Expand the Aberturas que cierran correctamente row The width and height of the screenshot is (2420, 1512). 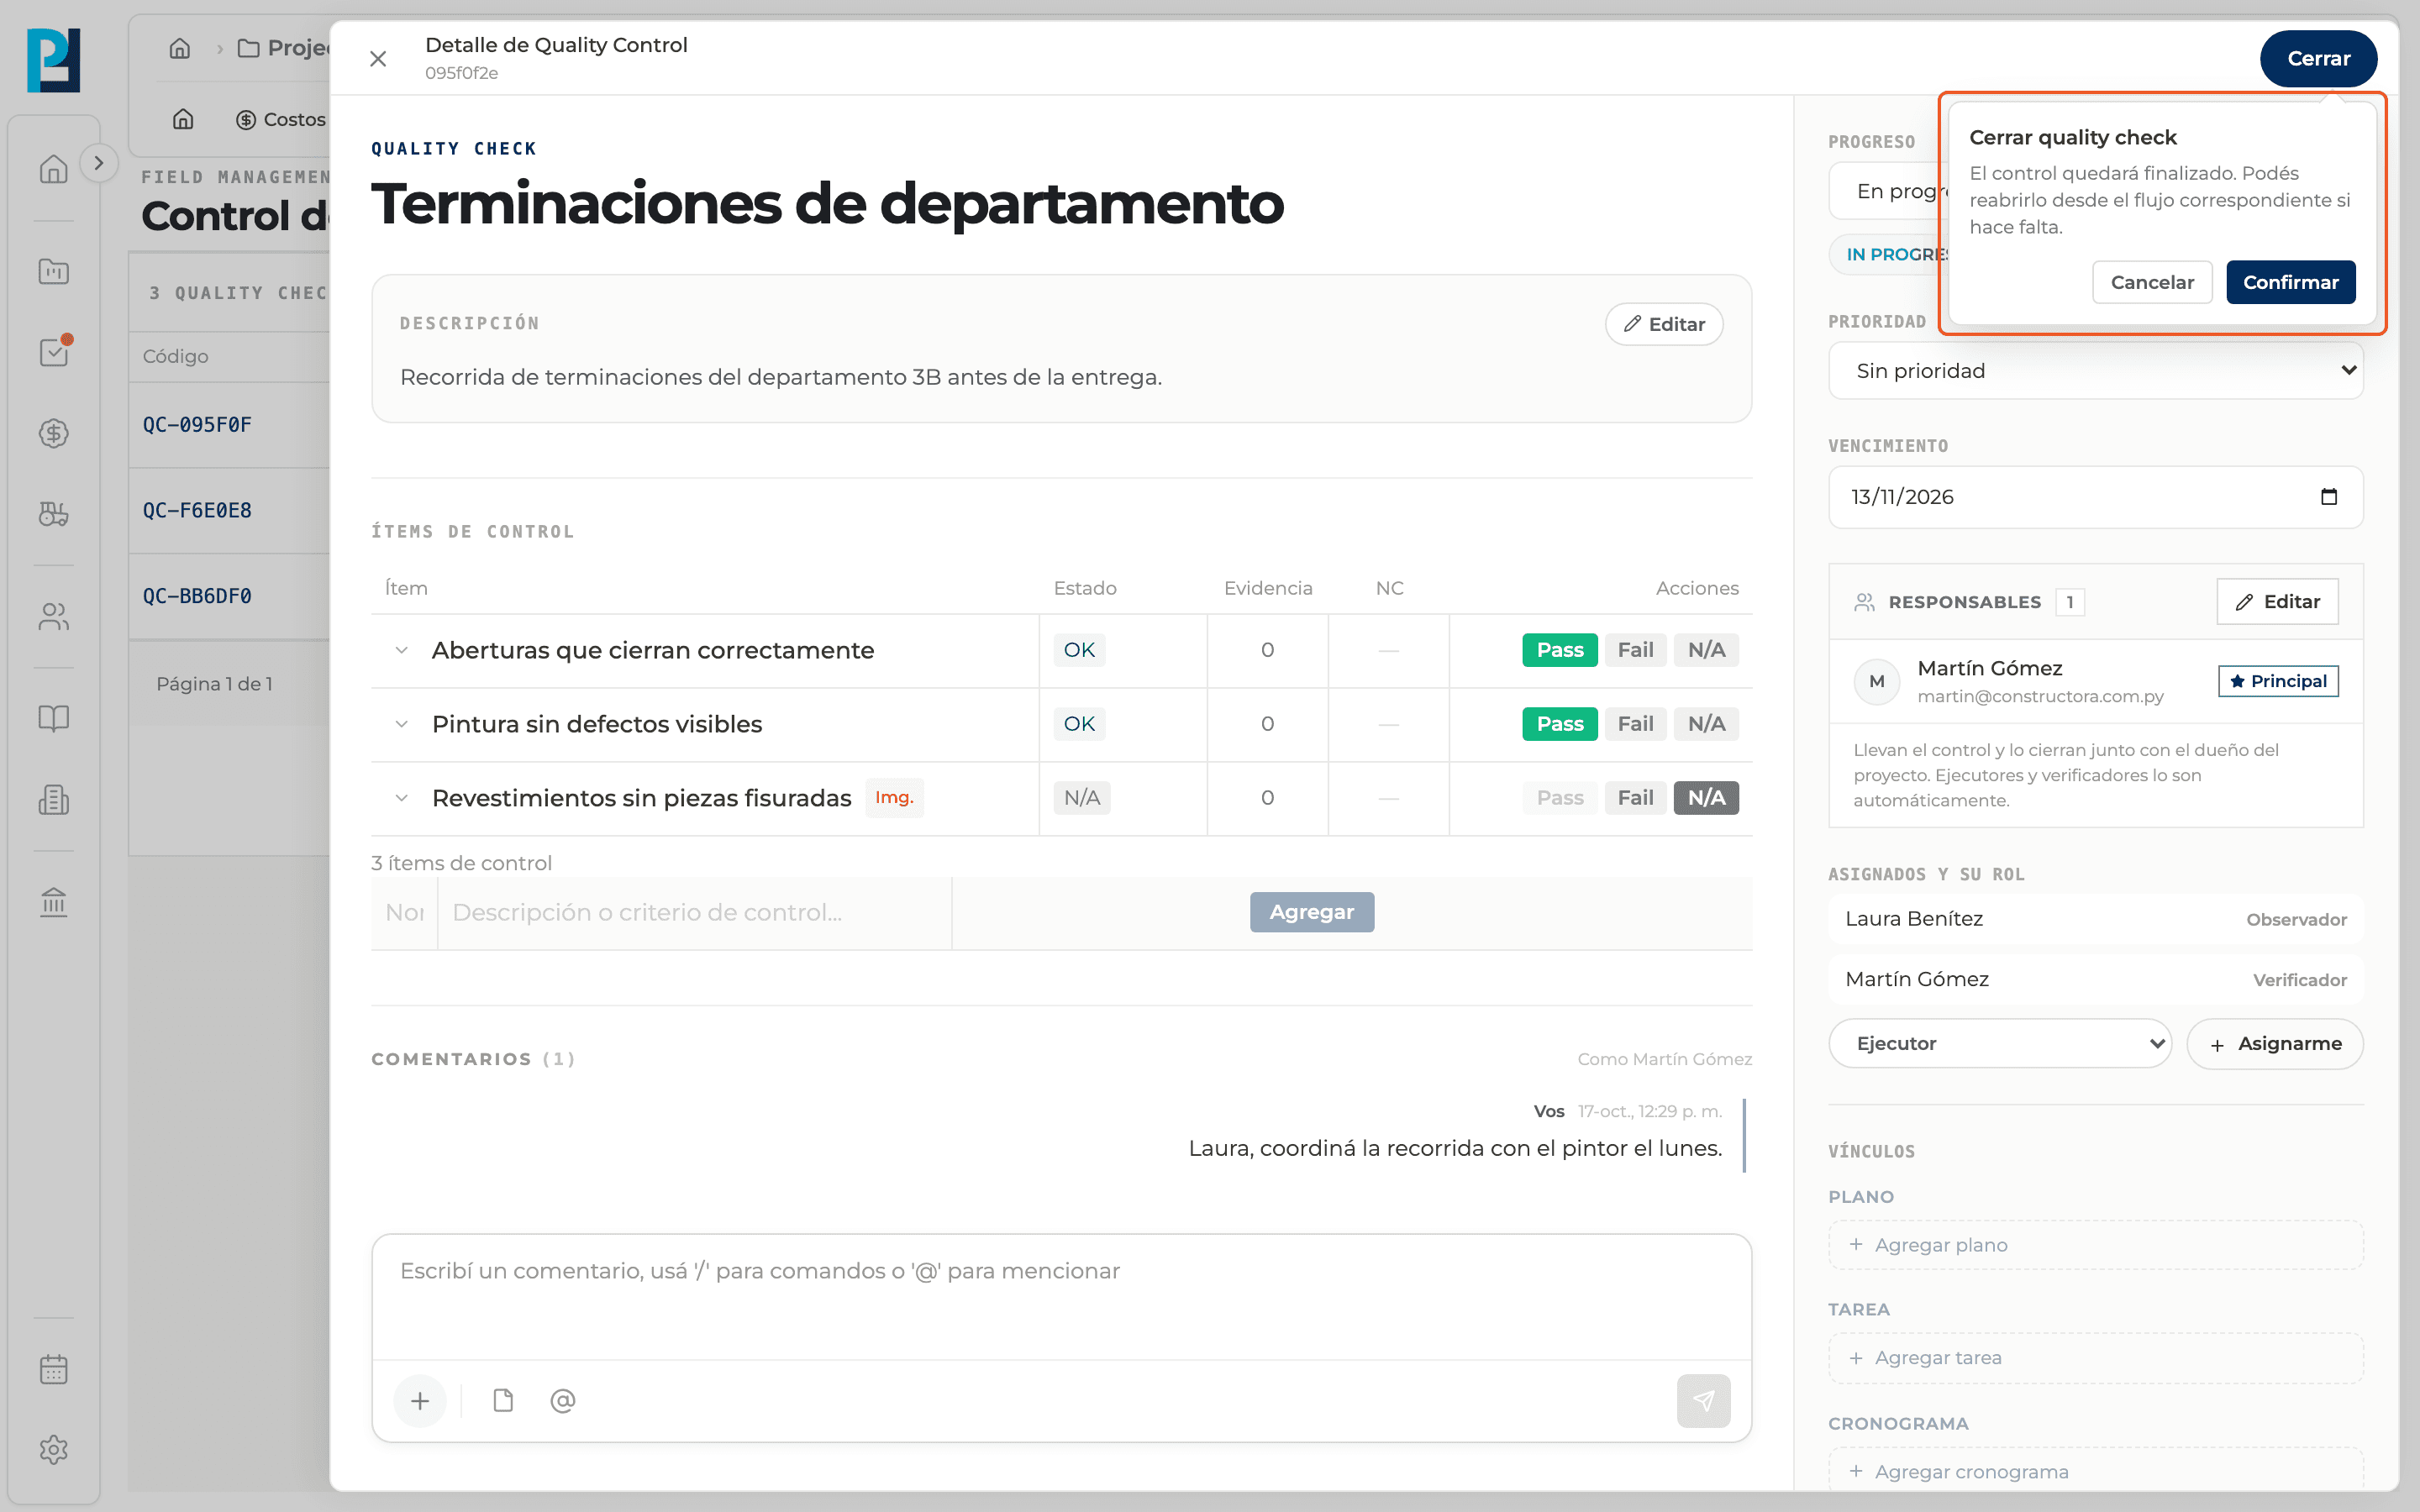click(402, 650)
